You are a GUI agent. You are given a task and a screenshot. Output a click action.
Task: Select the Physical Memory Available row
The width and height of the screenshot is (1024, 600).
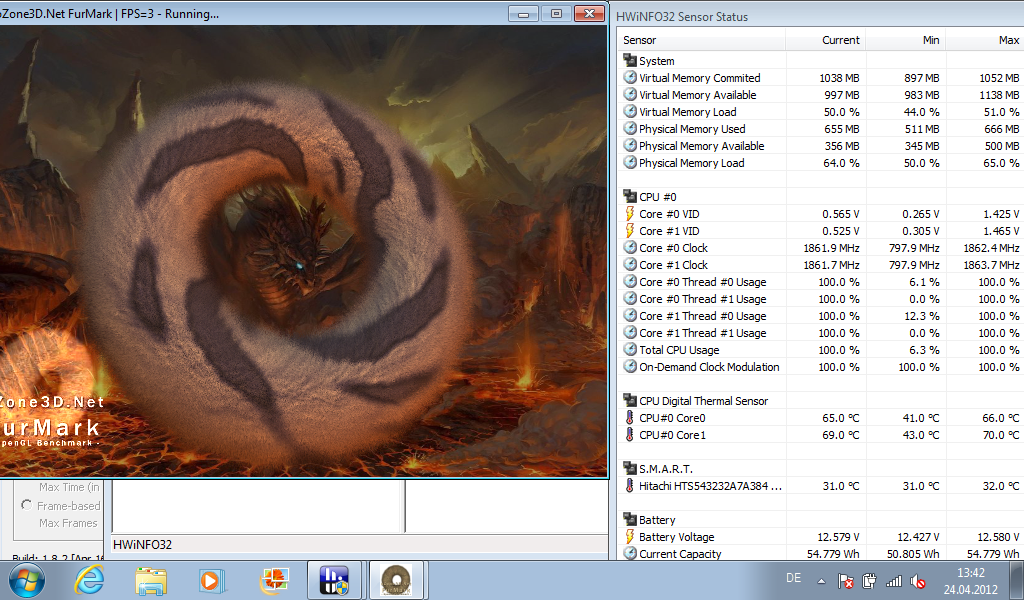821,146
